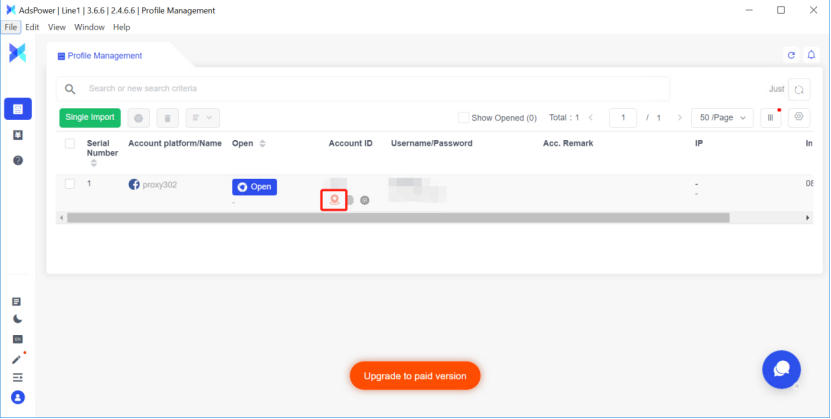Expand the batch actions dropdown in toolbar
831x419 pixels.
point(202,118)
